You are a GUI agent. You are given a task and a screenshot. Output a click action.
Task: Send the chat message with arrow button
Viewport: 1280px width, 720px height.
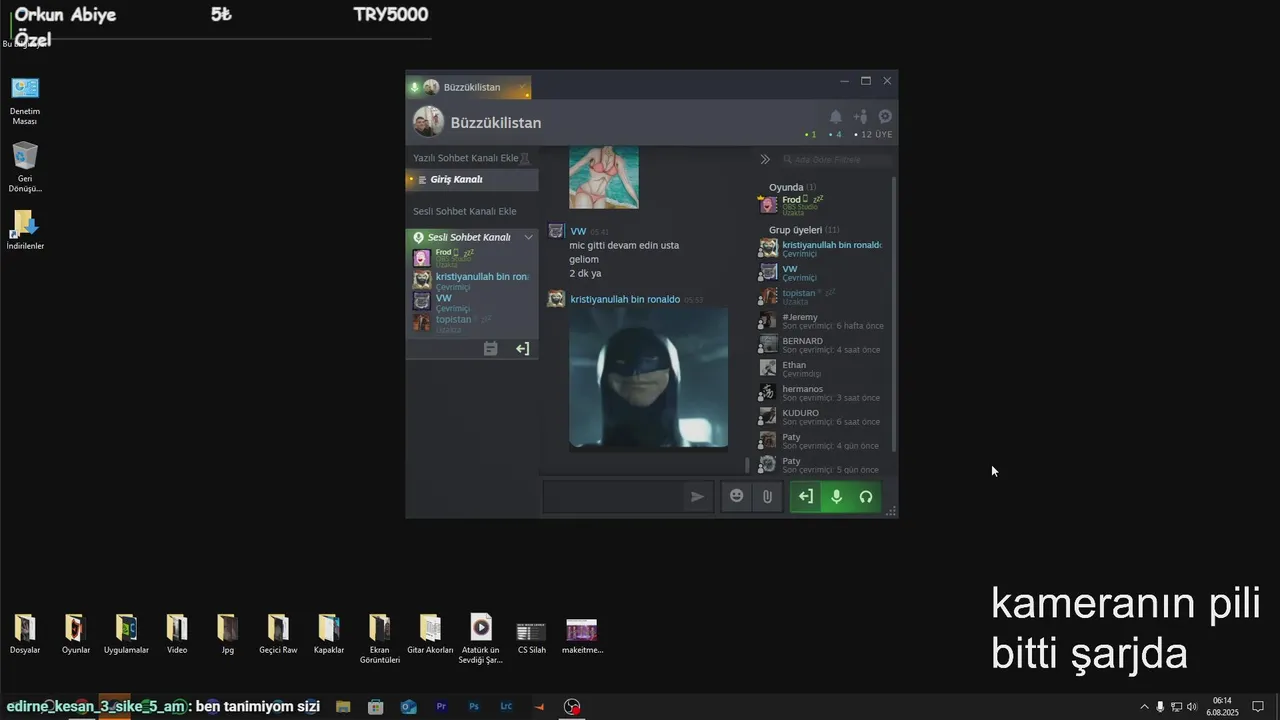click(697, 496)
